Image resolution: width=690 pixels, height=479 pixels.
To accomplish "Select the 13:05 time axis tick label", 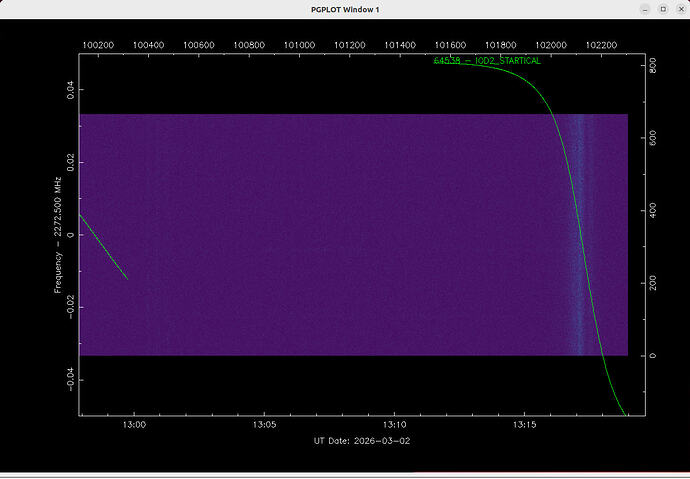I will 263,425.
